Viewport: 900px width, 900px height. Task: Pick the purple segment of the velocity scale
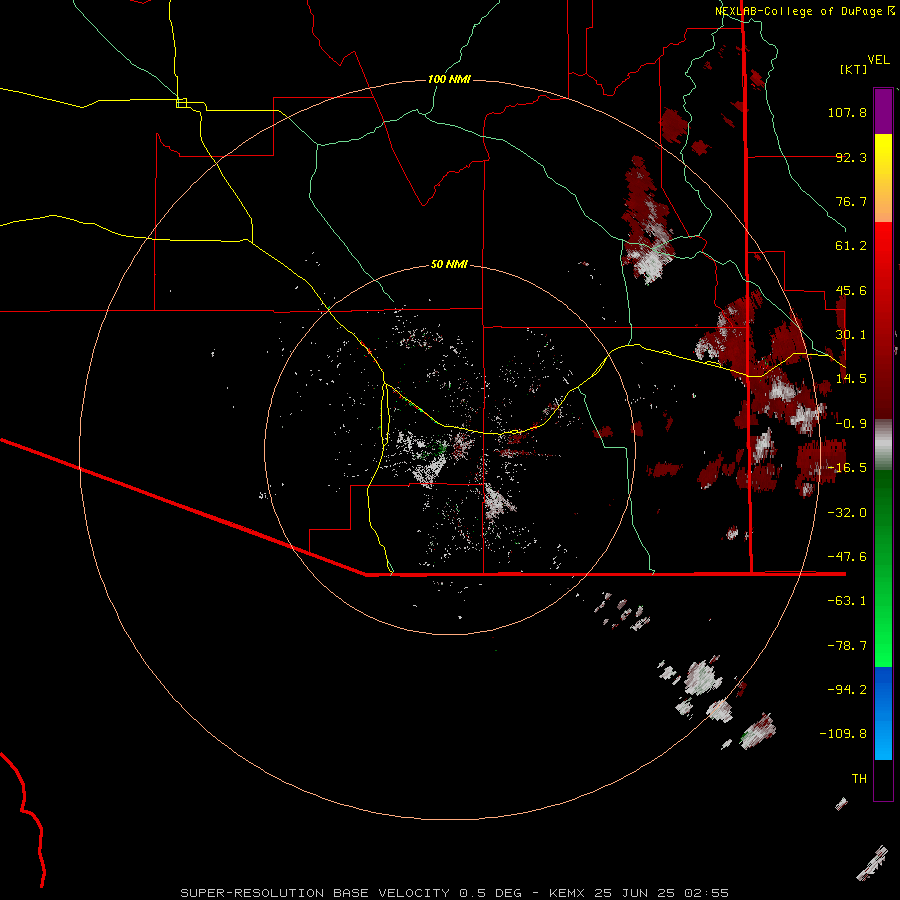click(883, 111)
